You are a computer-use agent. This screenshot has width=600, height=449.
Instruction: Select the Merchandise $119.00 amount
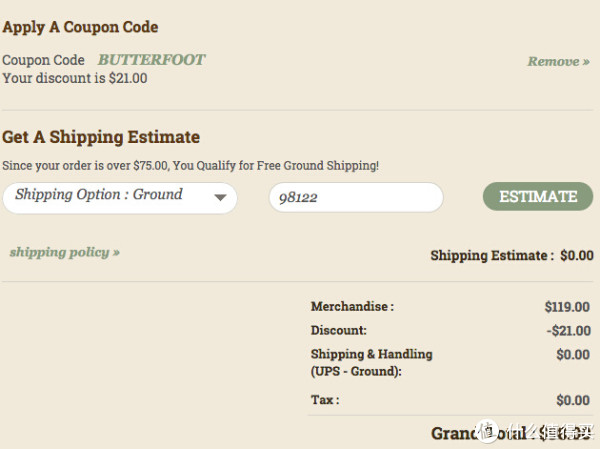click(x=567, y=307)
